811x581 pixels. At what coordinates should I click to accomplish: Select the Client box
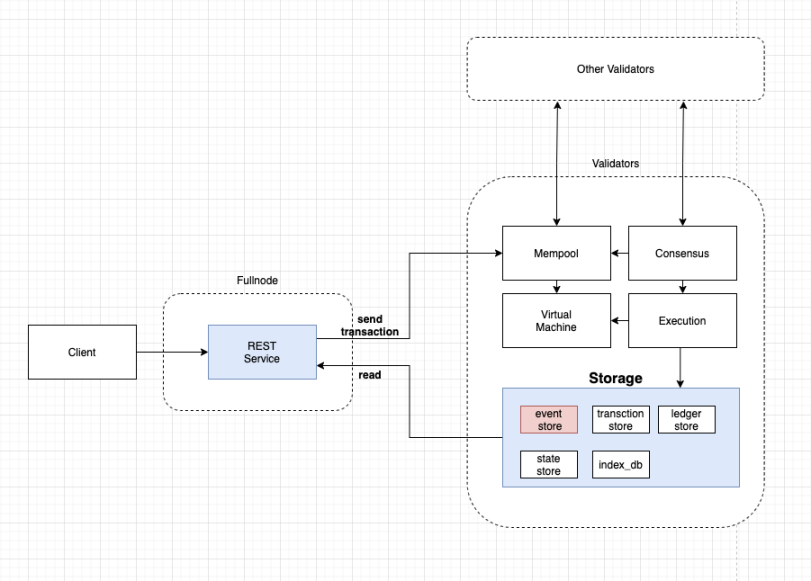point(81,352)
